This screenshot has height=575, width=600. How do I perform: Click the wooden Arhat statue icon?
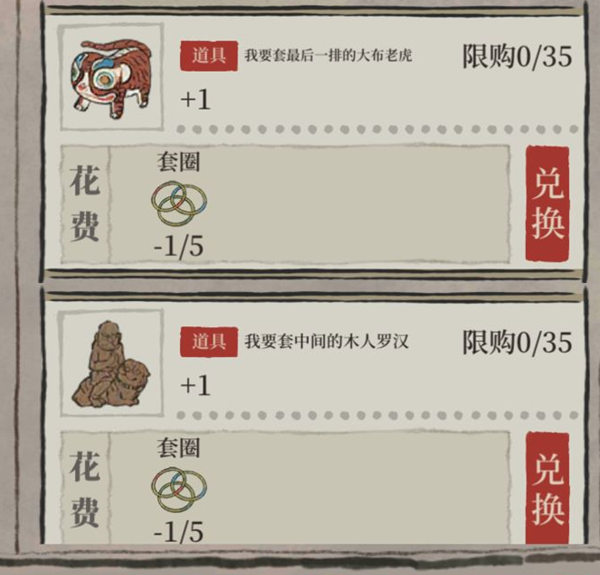[111, 364]
